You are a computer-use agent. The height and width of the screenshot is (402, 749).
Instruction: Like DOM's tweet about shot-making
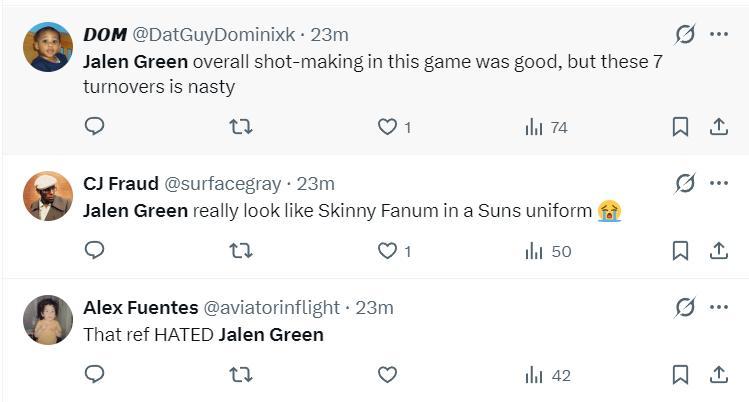[x=387, y=127]
